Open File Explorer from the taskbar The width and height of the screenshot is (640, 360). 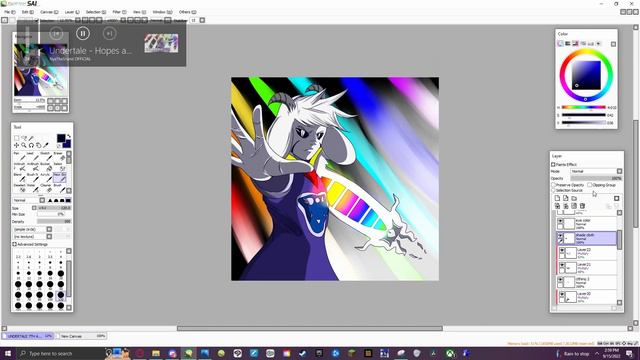coord(156,353)
